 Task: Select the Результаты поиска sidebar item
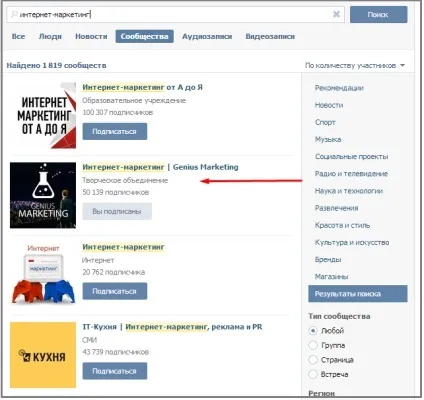[358, 294]
